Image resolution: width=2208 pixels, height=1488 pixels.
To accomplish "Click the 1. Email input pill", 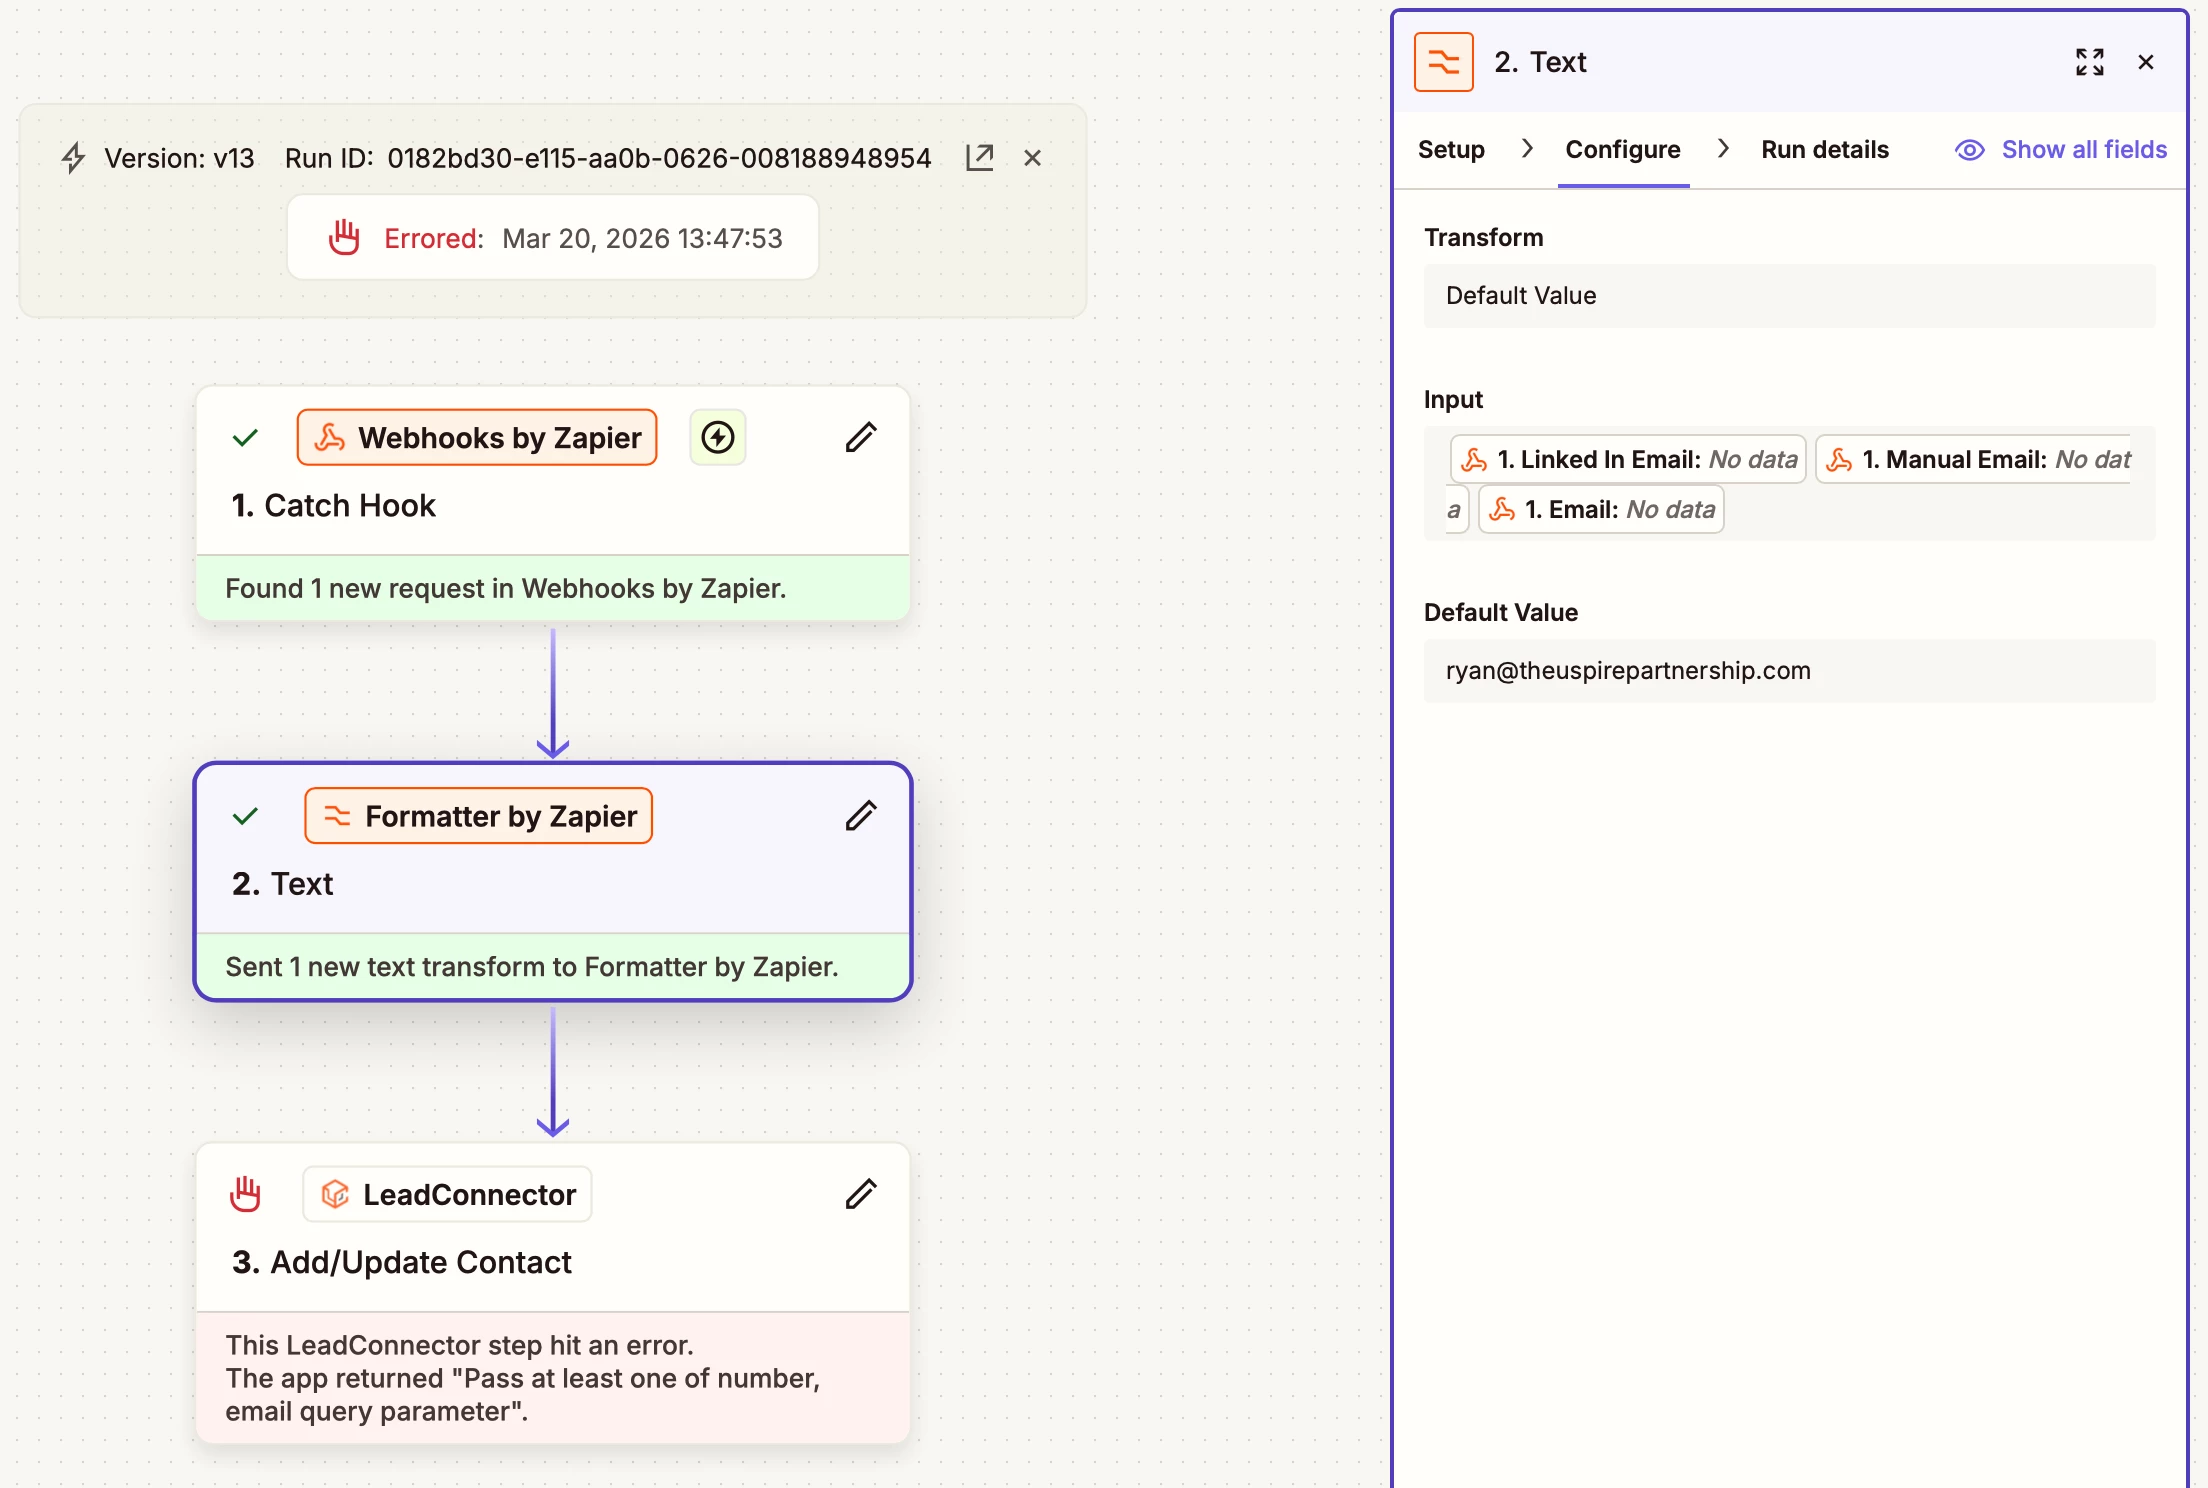I will click(1601, 509).
